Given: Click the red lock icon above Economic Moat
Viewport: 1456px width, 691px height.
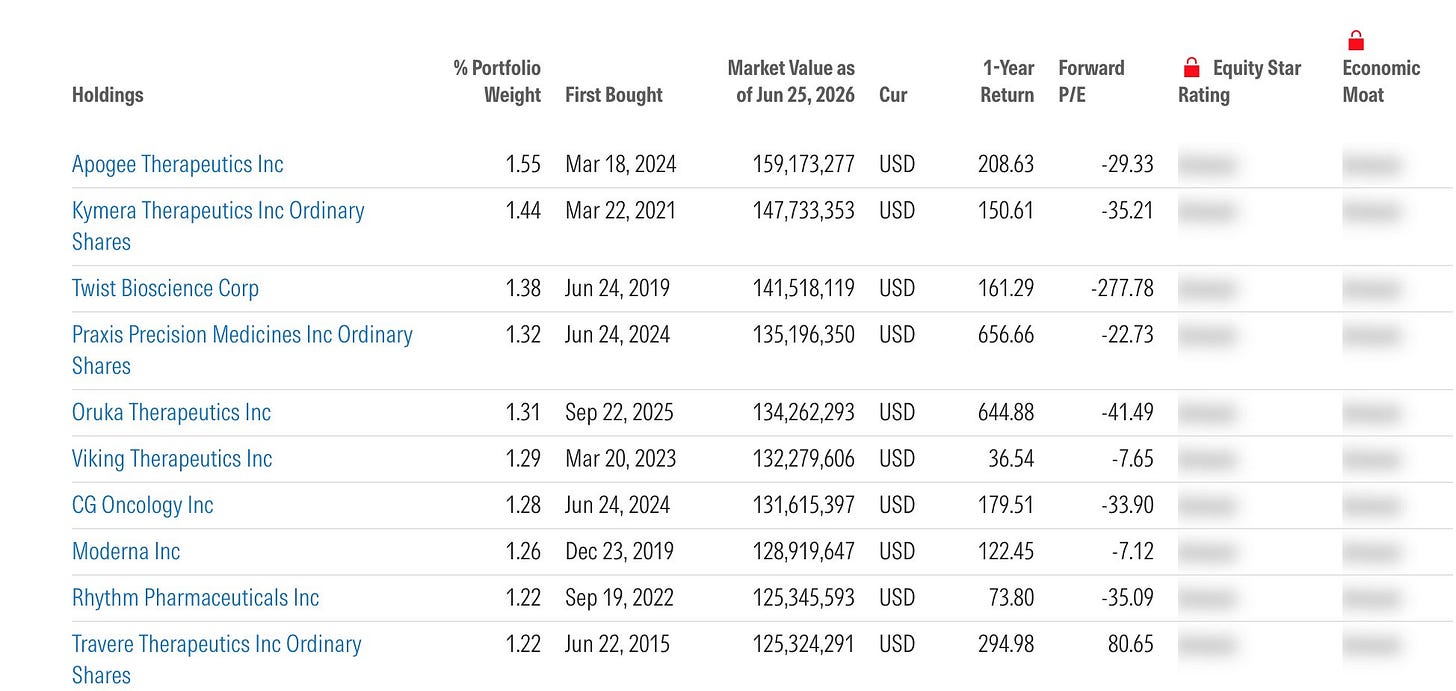Looking at the screenshot, I should [1356, 40].
